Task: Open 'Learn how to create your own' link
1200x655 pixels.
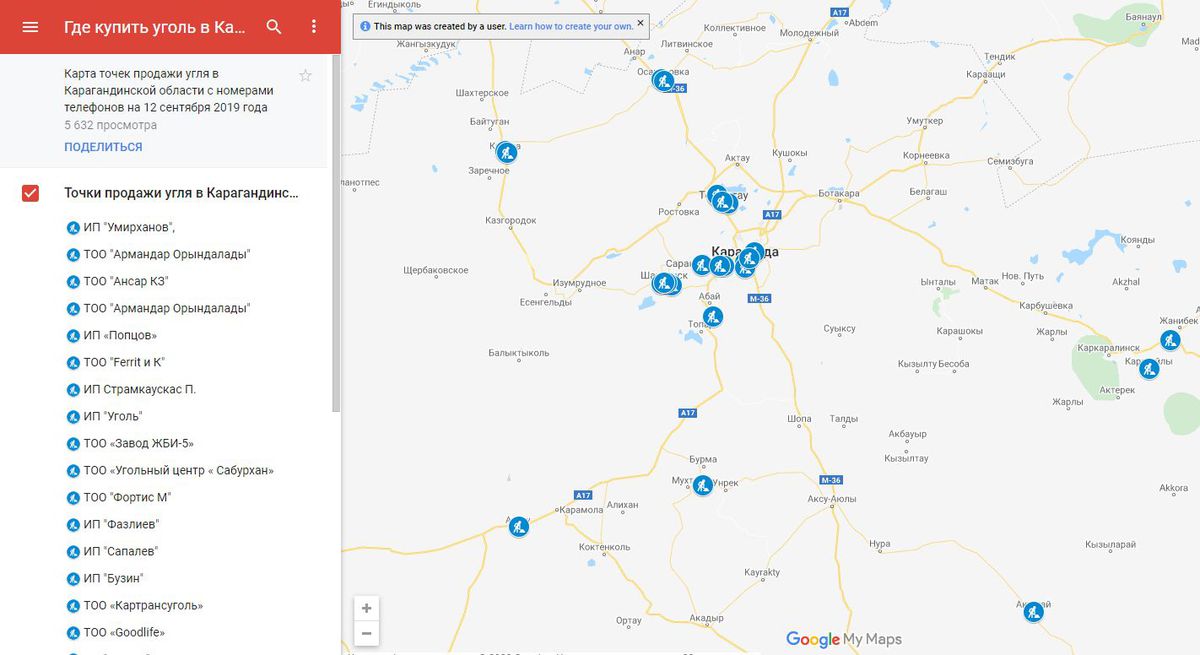Action: click(570, 26)
